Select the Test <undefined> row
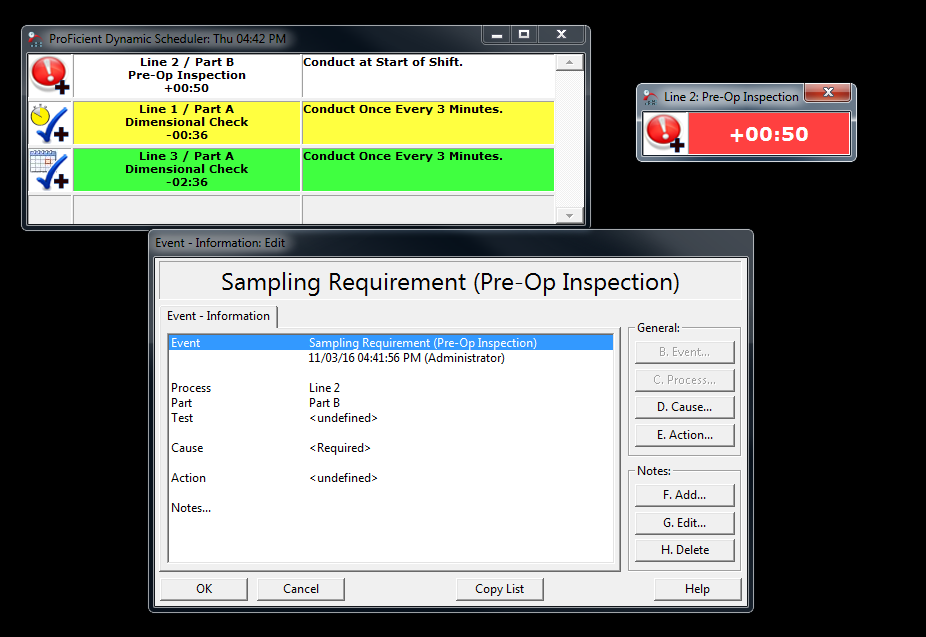 [x=391, y=418]
